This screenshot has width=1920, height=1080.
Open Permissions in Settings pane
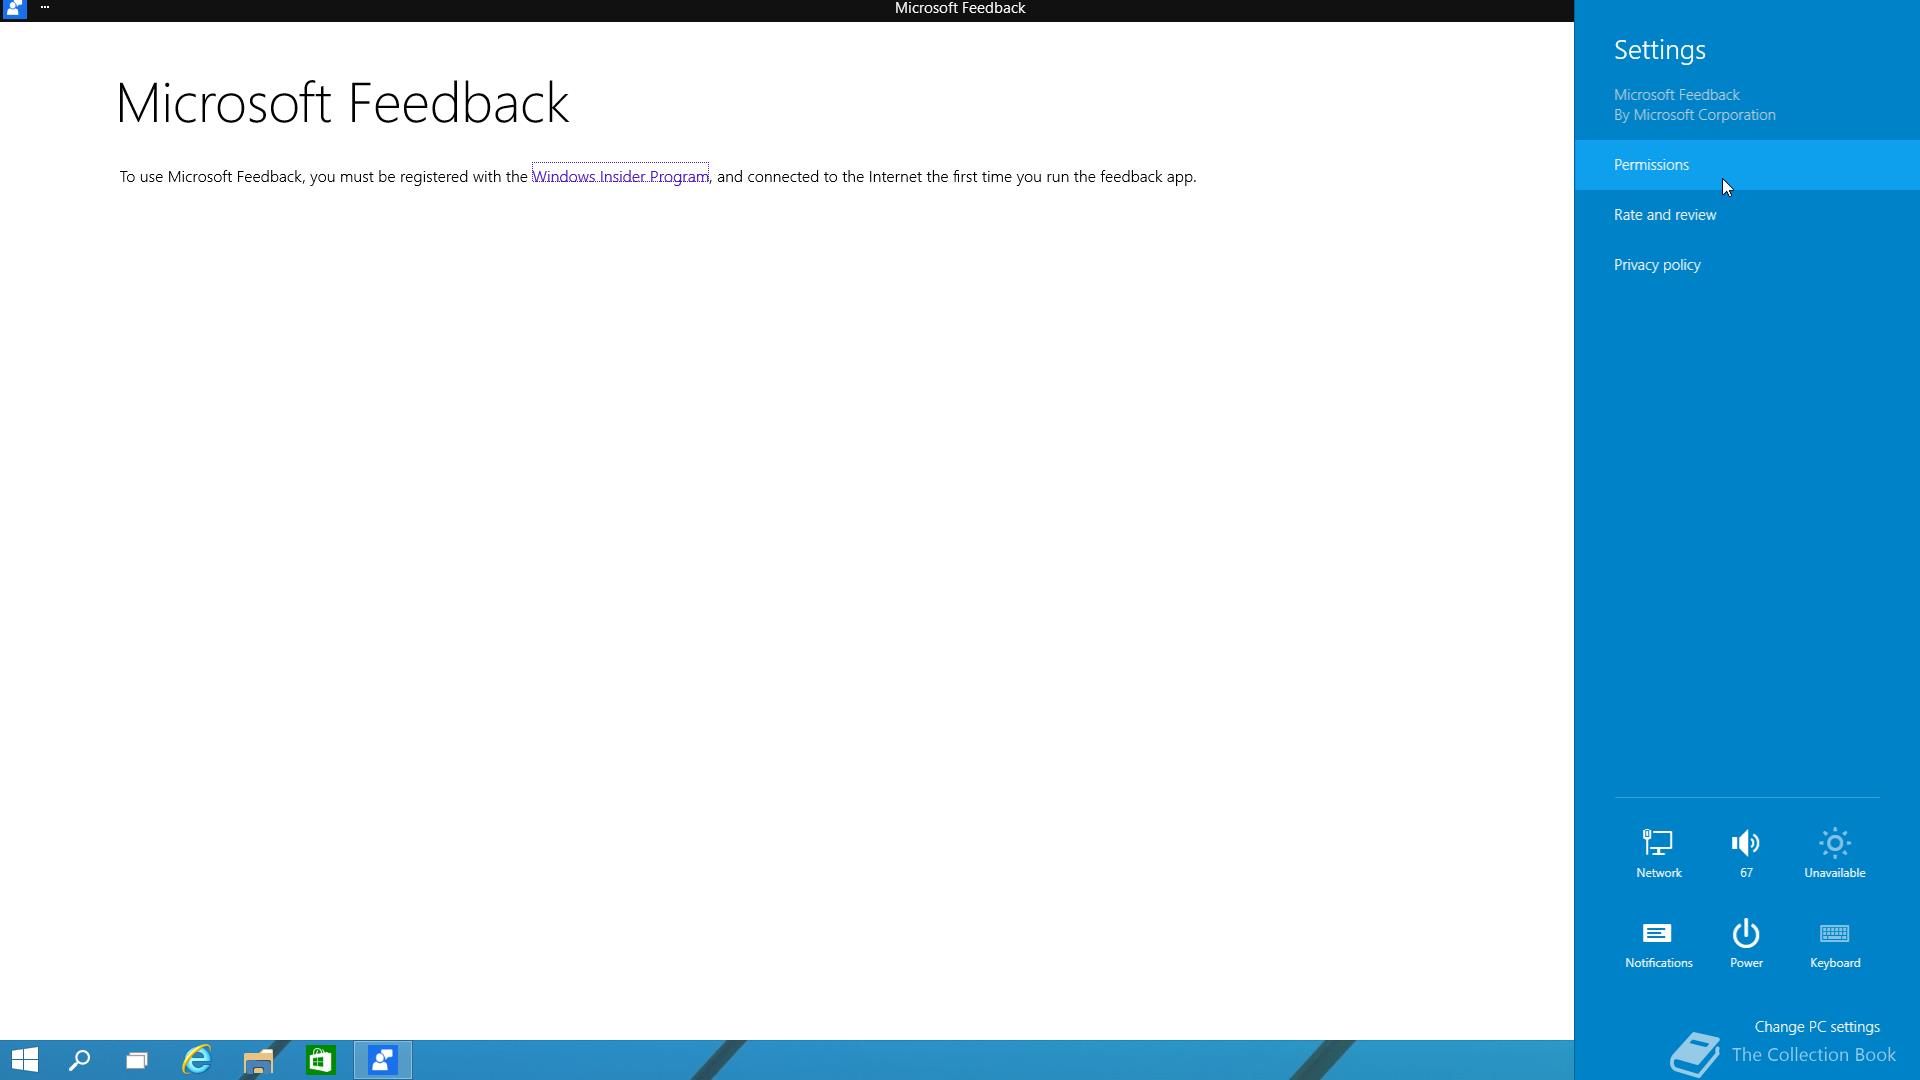click(x=1651, y=165)
